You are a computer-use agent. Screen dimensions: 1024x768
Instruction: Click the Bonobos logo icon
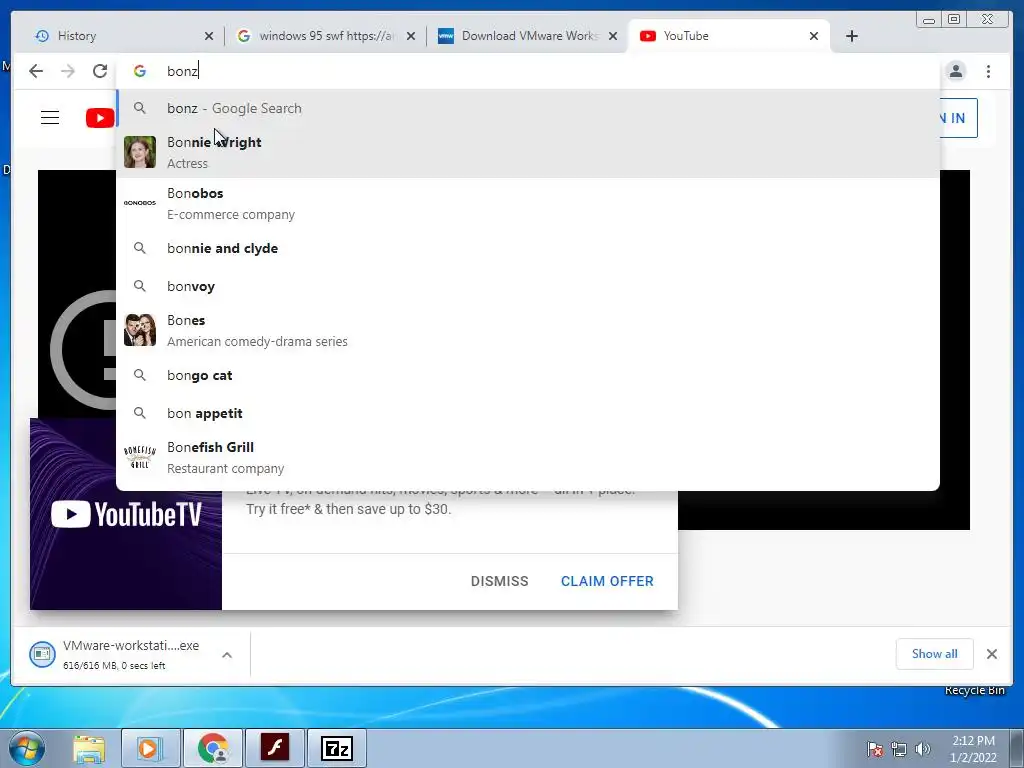point(140,203)
